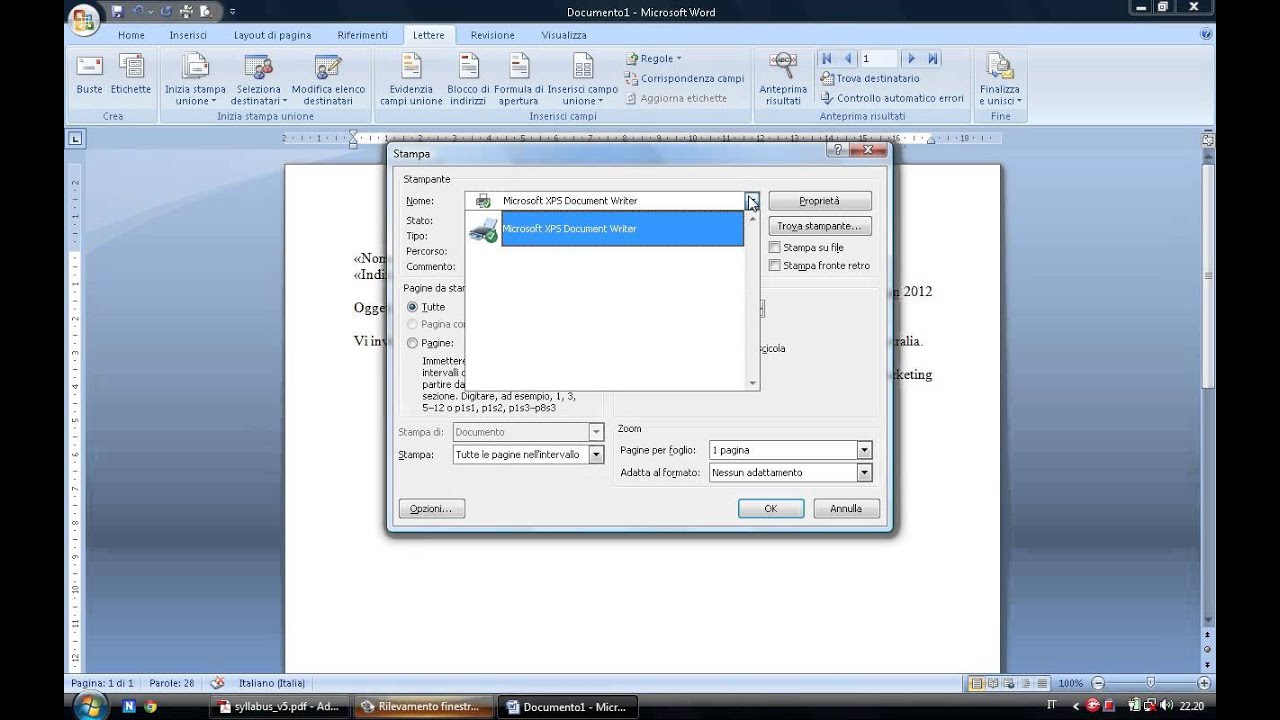Image resolution: width=1280 pixels, height=720 pixels.
Task: Open Inizia stampa unione menu
Action: pyautogui.click(x=195, y=80)
